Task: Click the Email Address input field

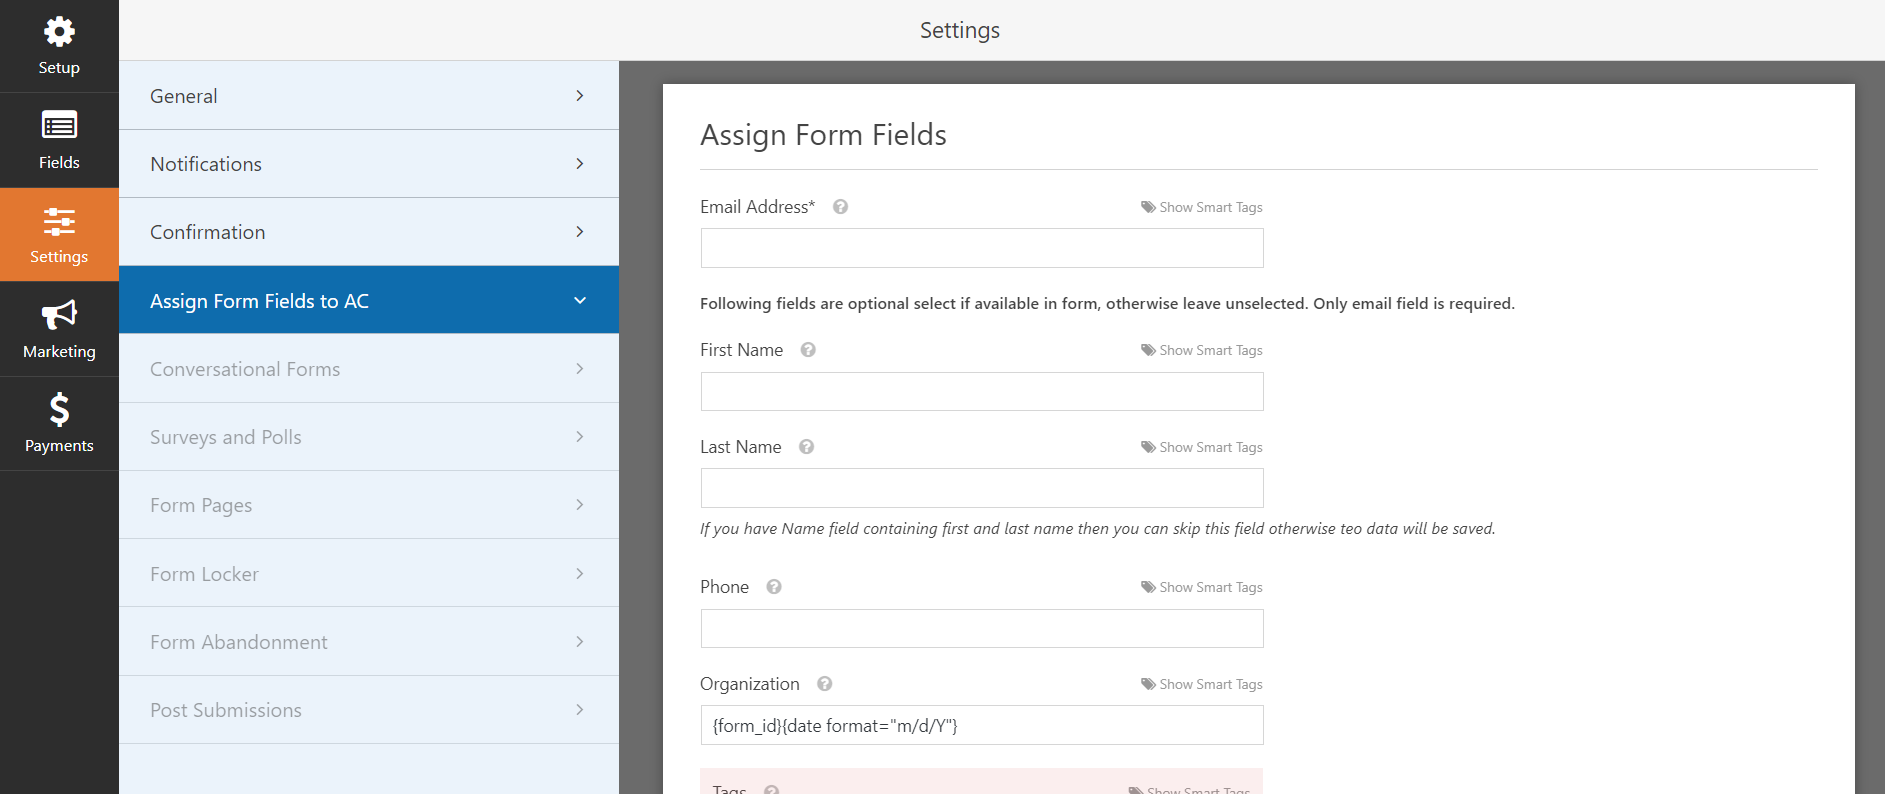Action: point(982,248)
